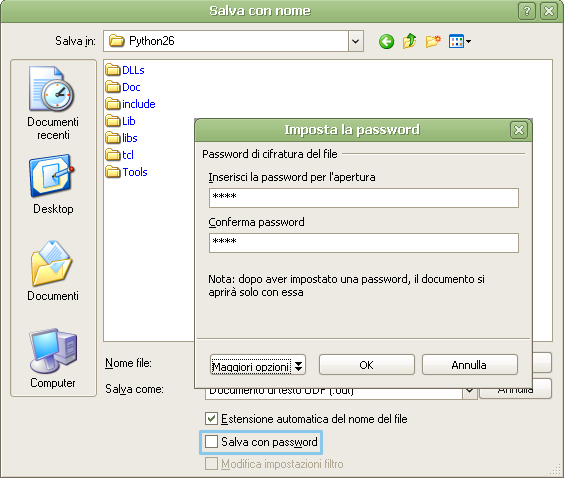Select the libs folder
The width and height of the screenshot is (564, 478).
pos(122,137)
